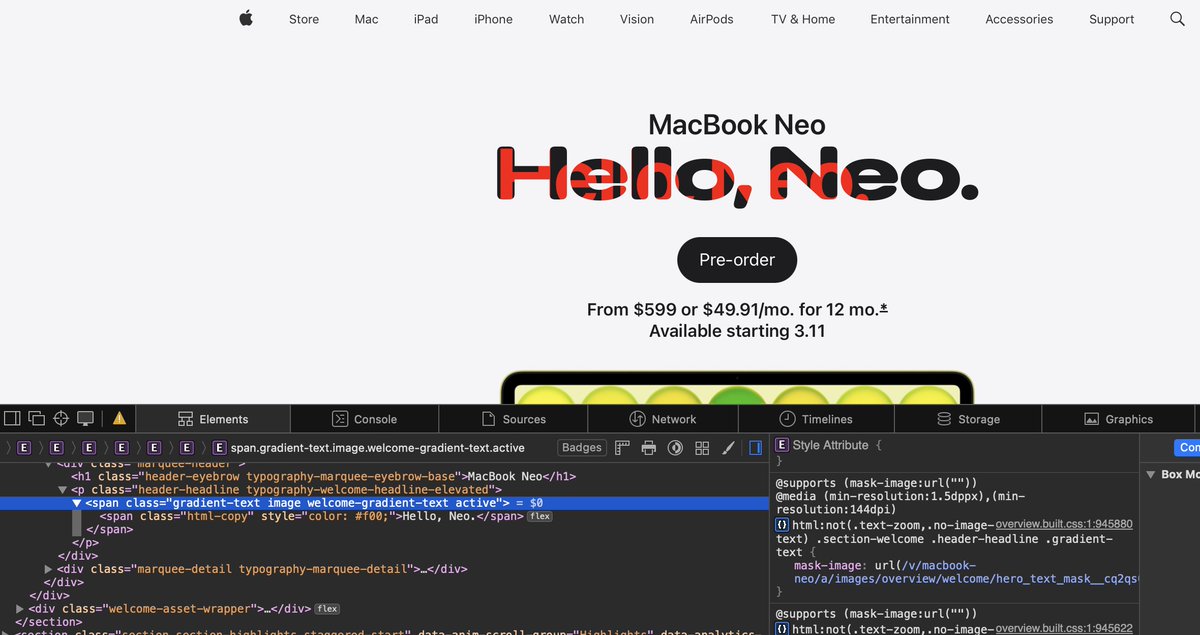
Task: Go to iPhone in the navigation bar
Action: [493, 19]
